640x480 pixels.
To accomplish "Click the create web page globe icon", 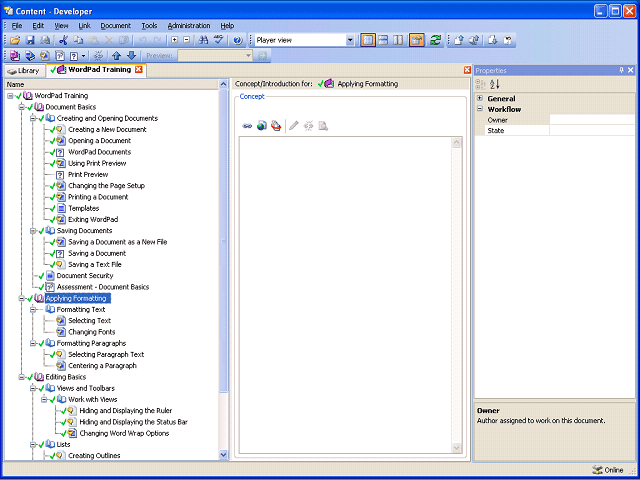I will 262,126.
